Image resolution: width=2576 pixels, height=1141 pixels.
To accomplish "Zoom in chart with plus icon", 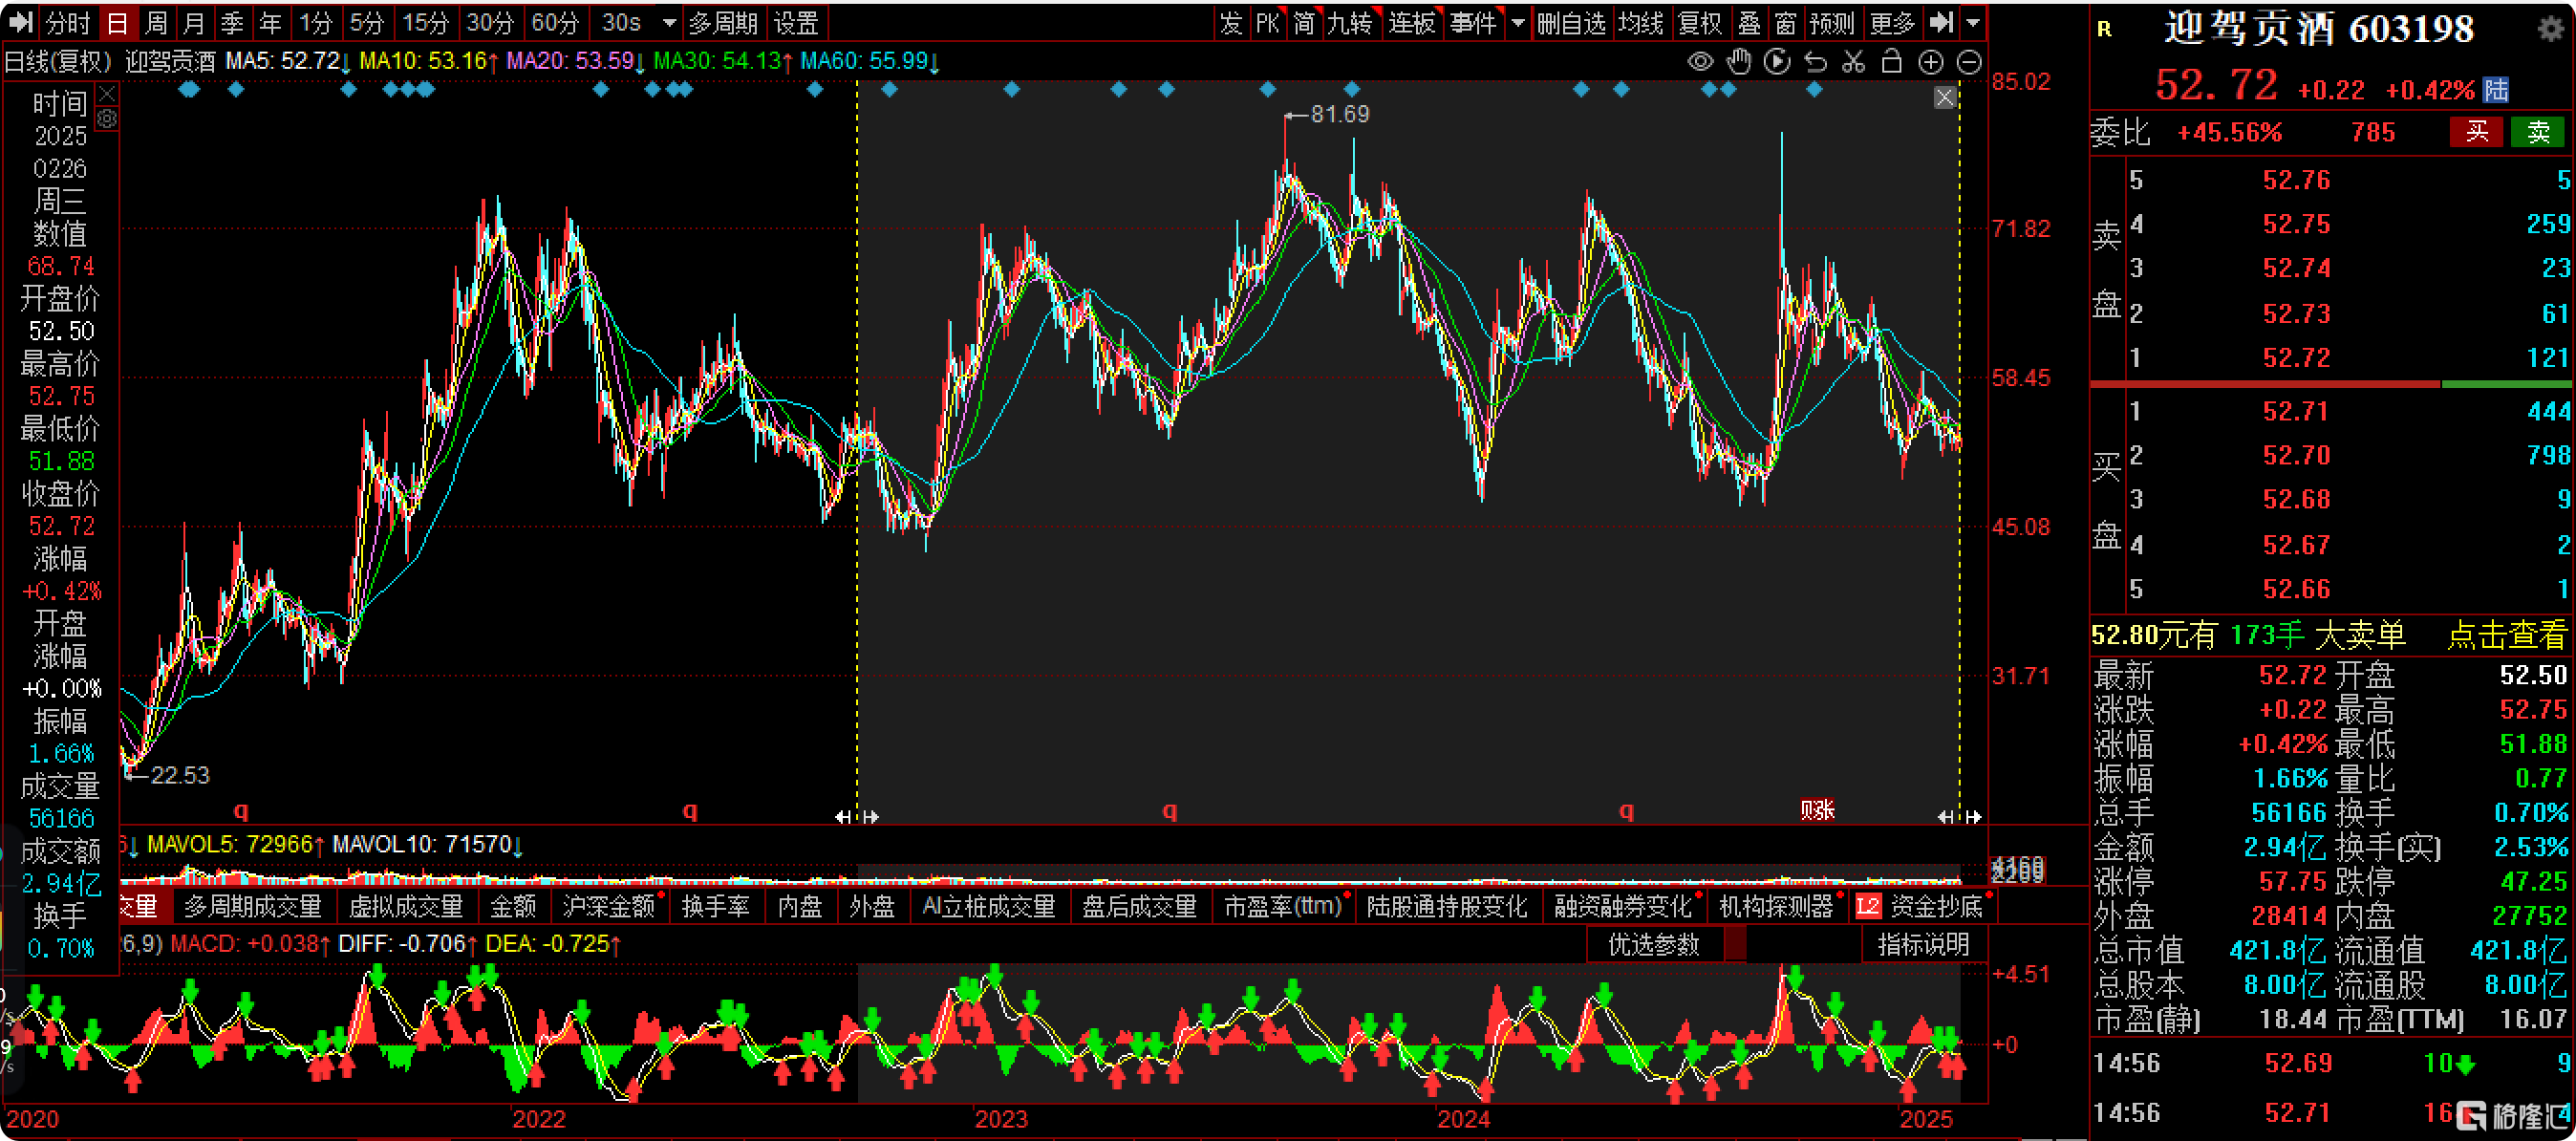I will tap(1930, 62).
